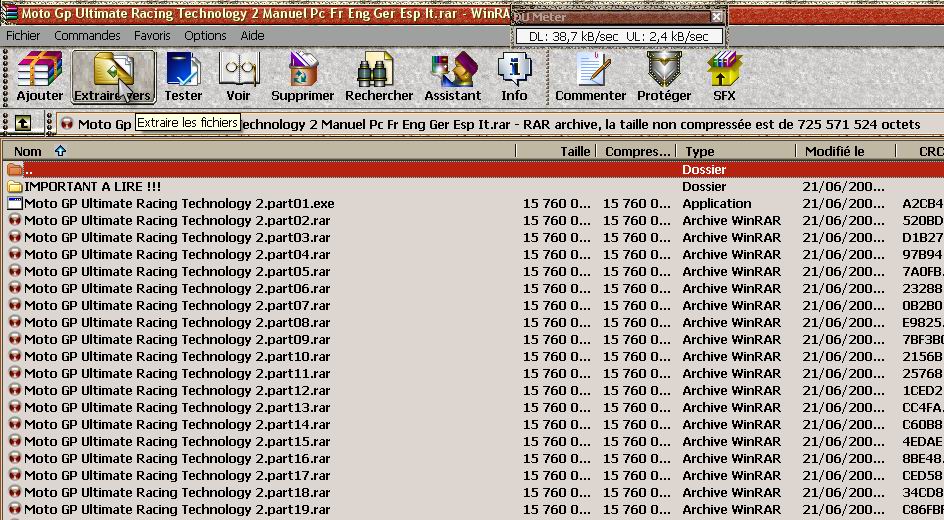Select the part07.rar file name
This screenshot has height=520, width=944.
point(177,305)
